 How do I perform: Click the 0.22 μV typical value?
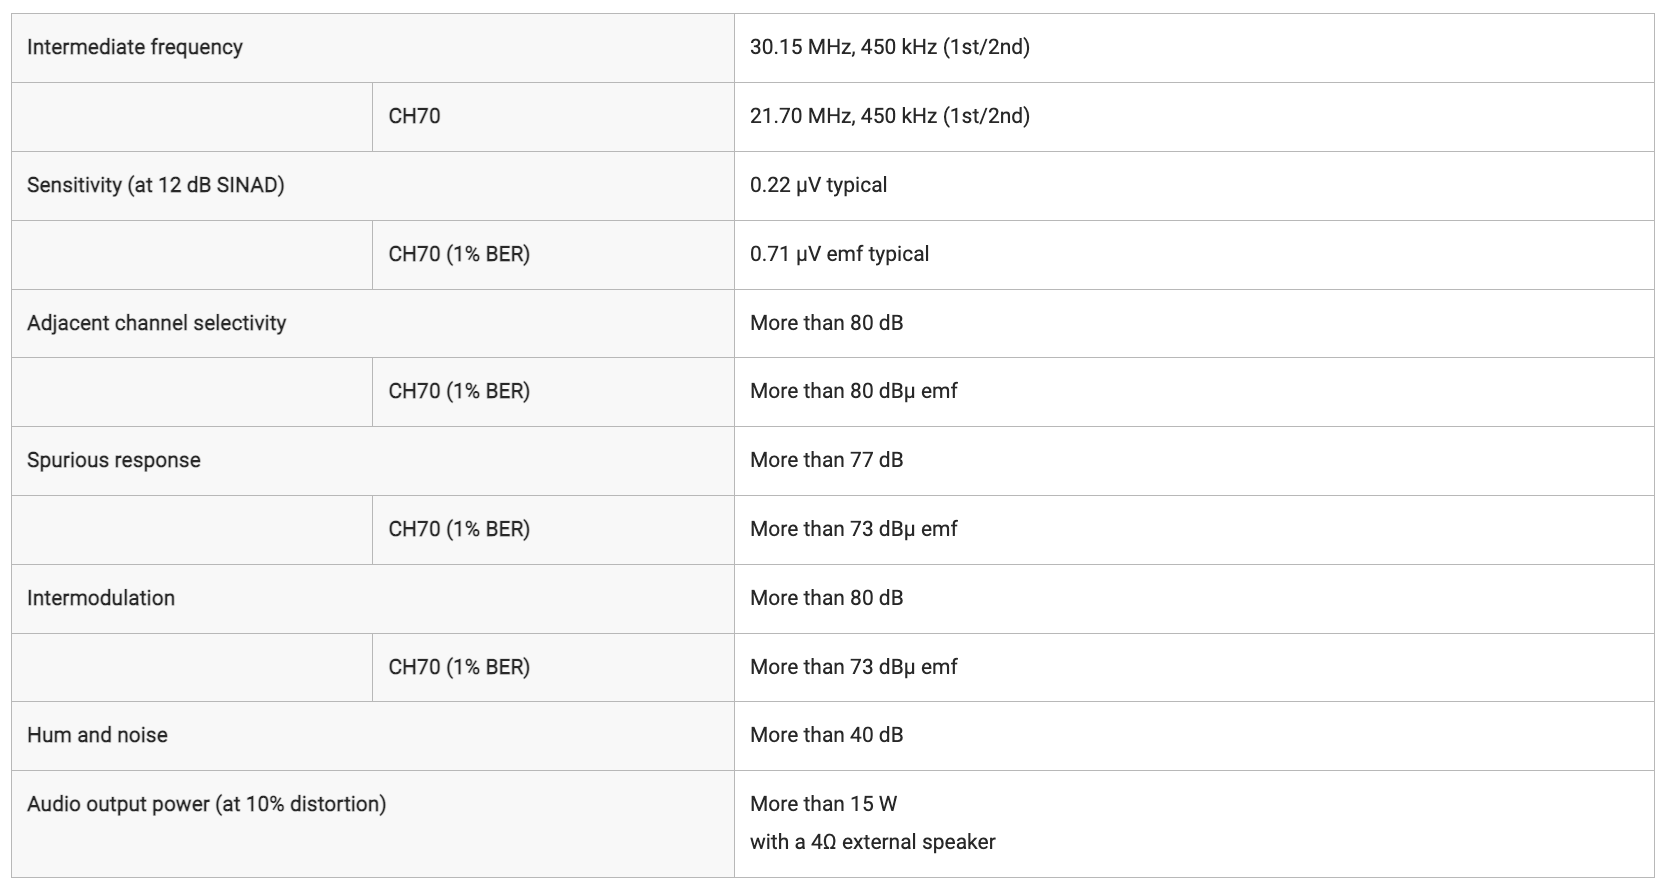818,185
